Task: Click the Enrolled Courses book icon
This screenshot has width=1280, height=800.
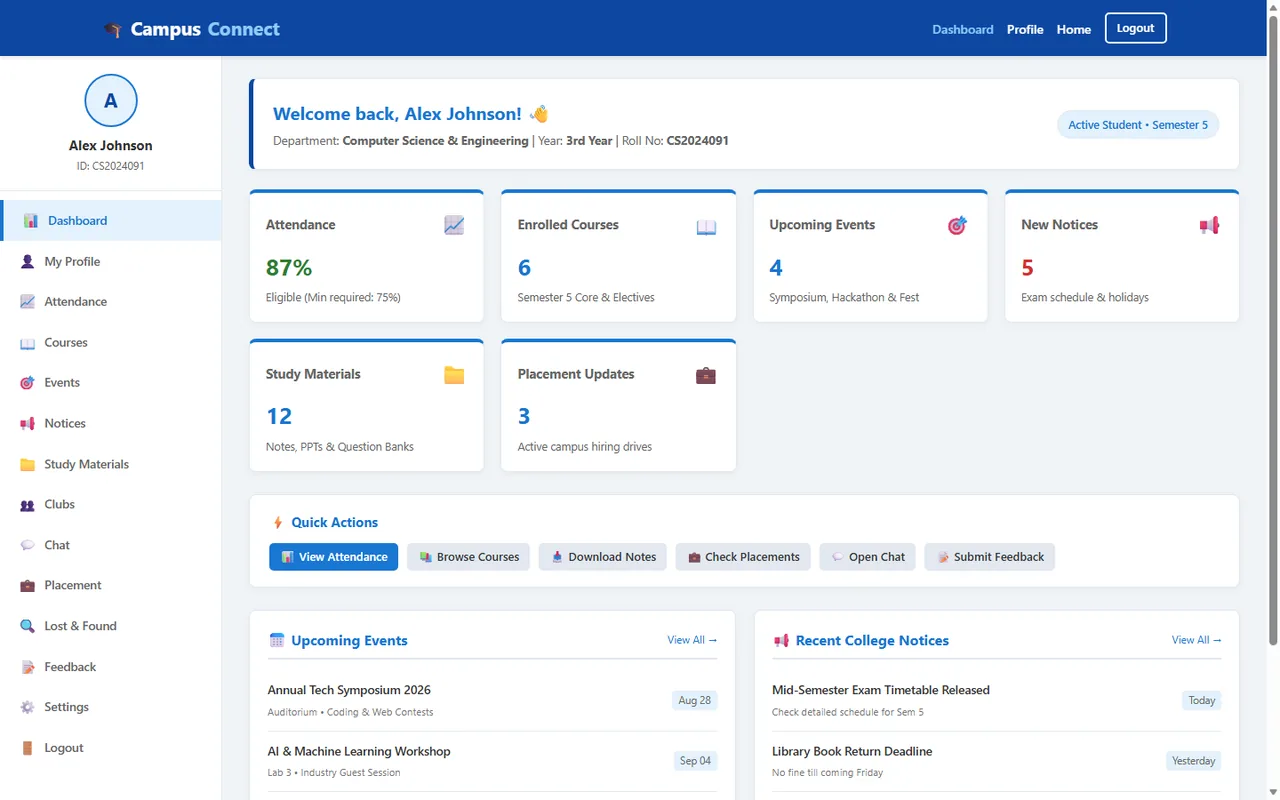Action: click(x=706, y=227)
